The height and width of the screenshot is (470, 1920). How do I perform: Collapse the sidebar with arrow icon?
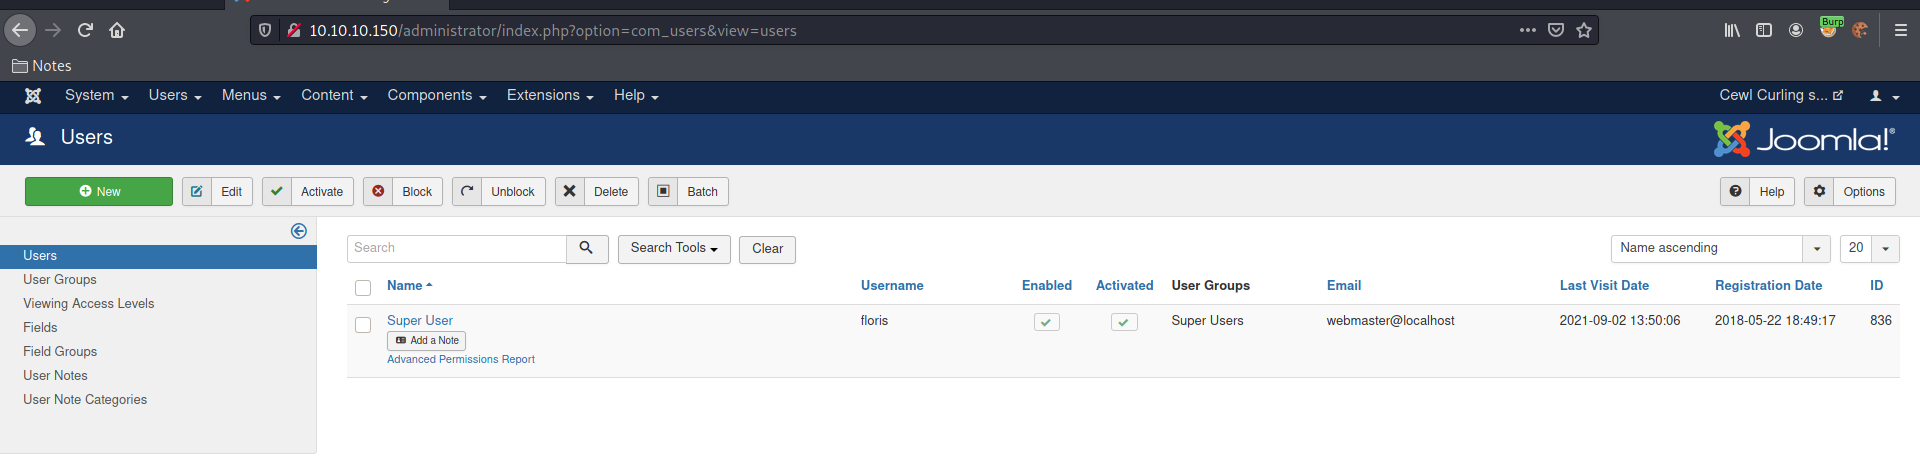298,231
